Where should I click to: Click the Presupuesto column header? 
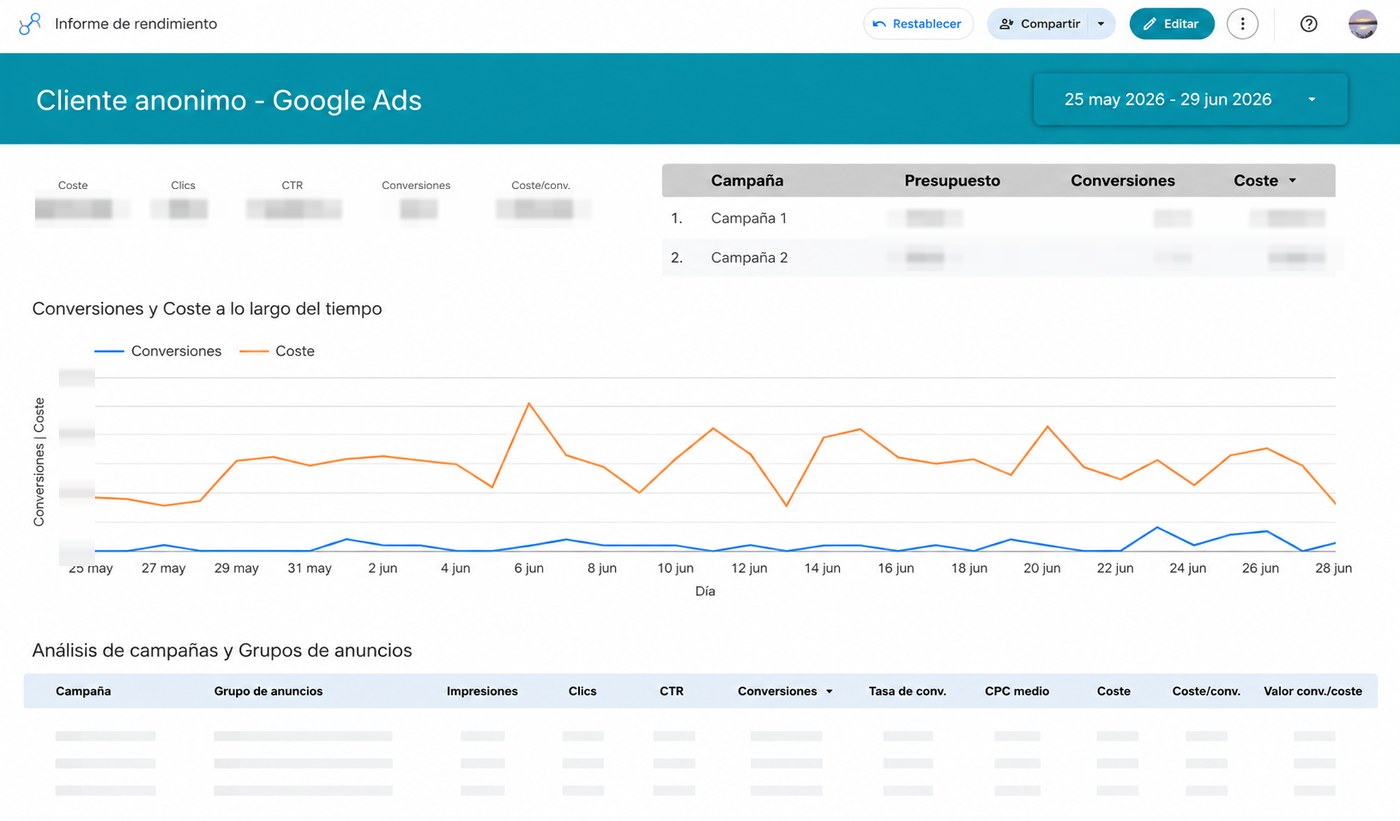(x=952, y=181)
